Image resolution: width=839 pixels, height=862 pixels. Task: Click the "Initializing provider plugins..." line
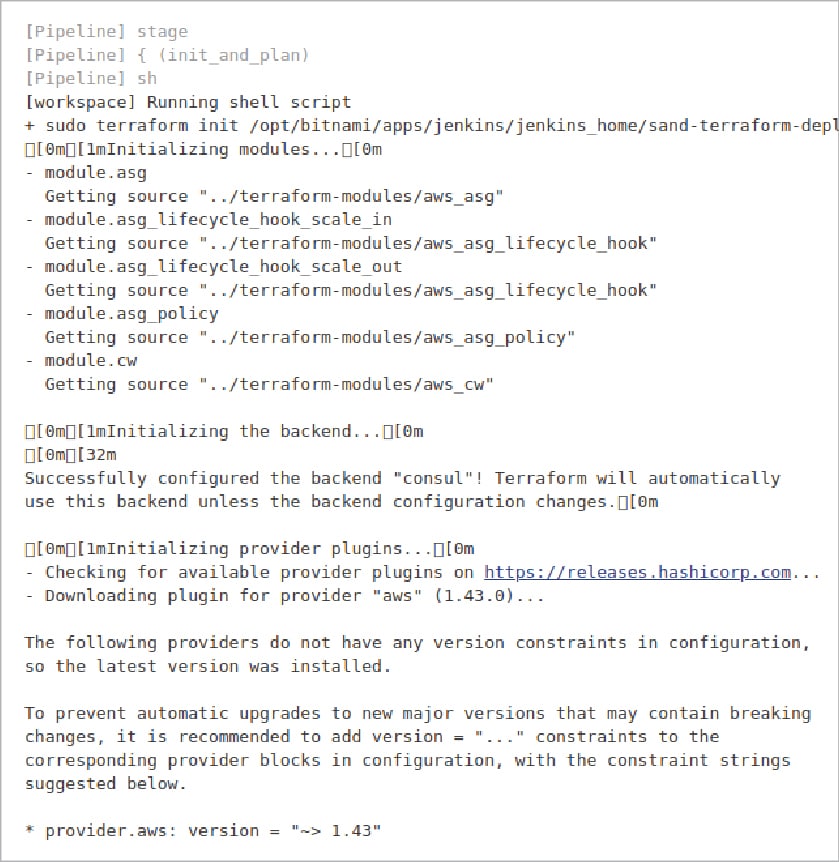249,549
